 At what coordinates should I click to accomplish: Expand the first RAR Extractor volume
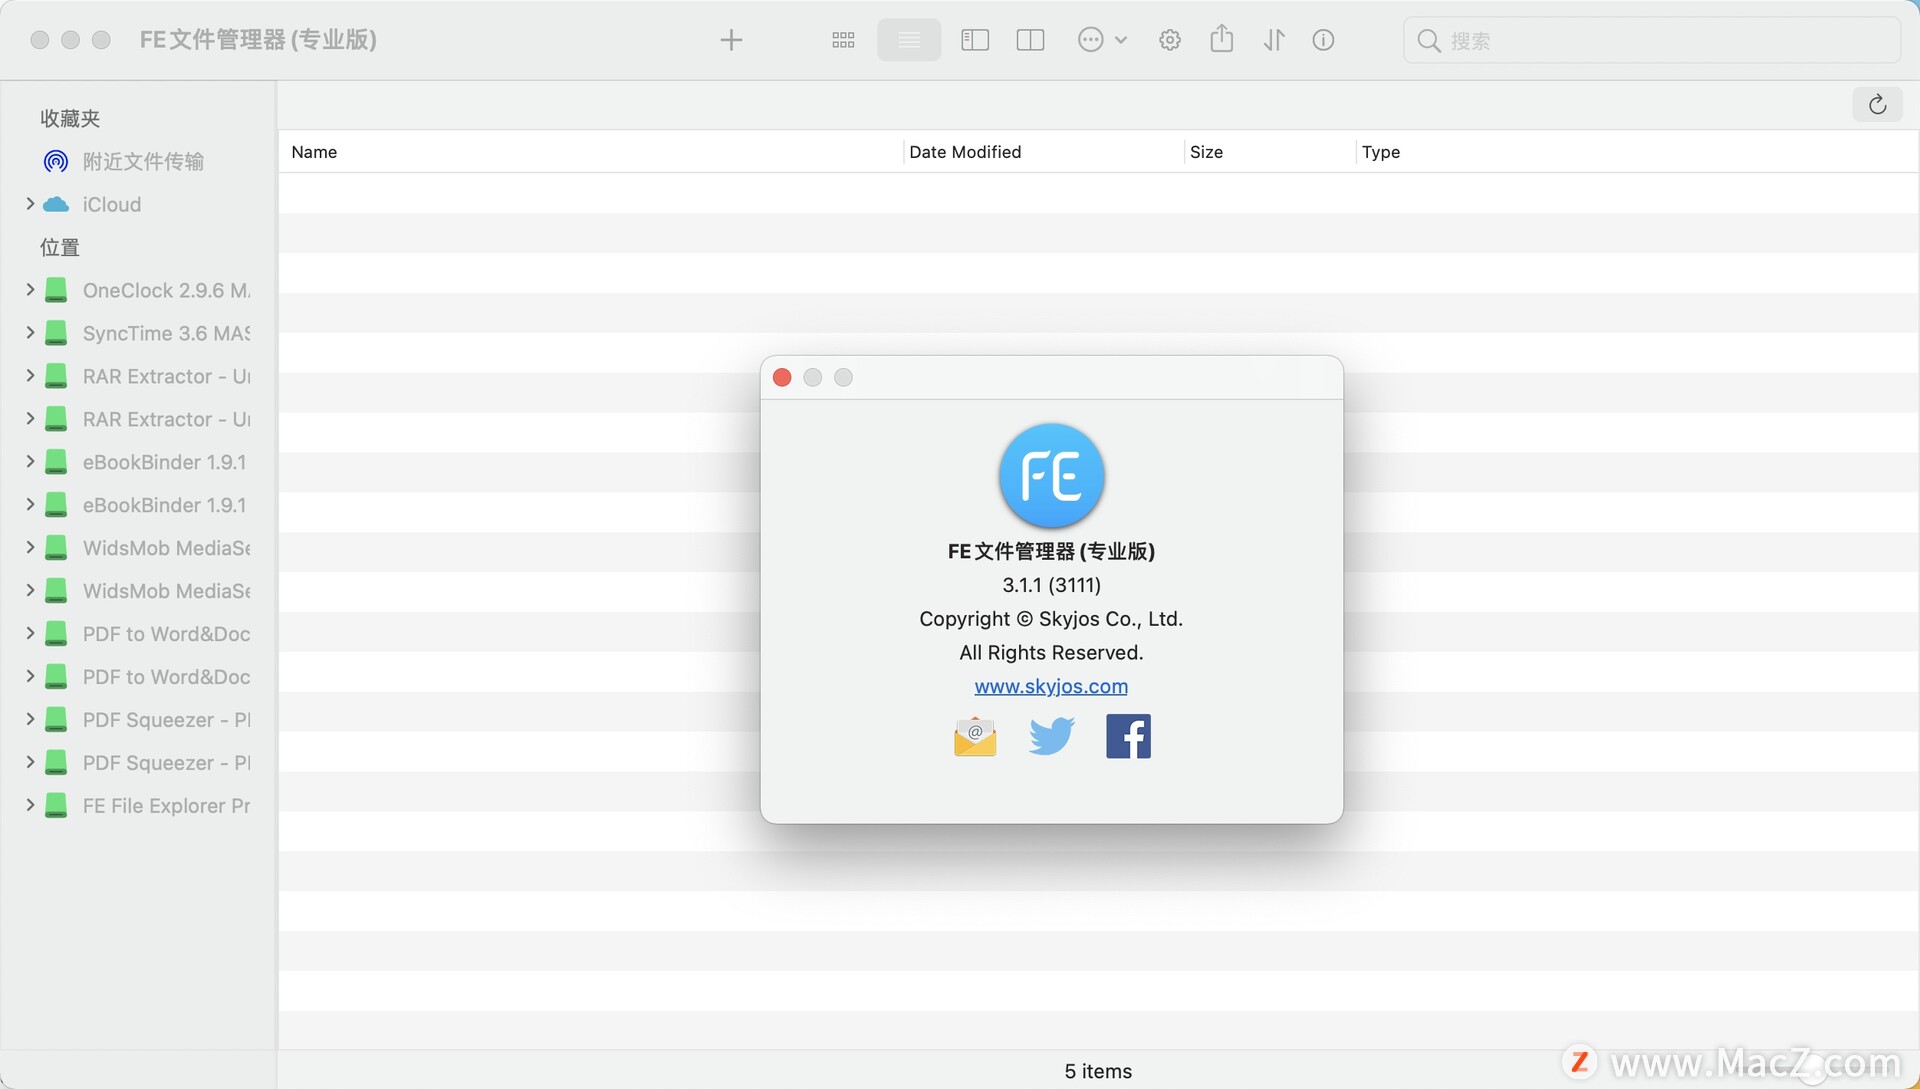(x=30, y=376)
